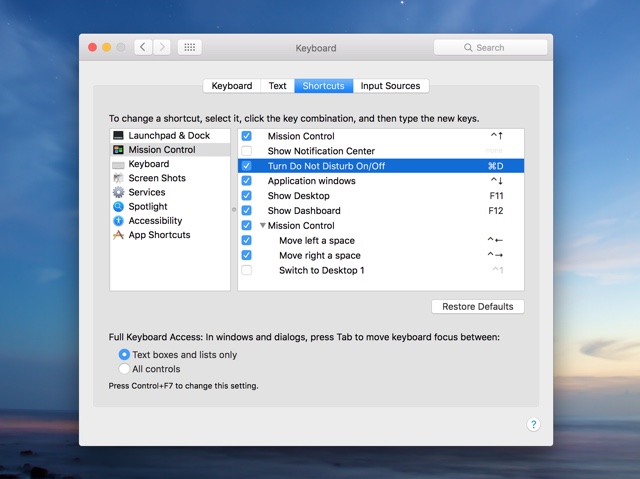Viewport: 640px width, 479px height.
Task: Click the F12 shortcut value
Action: coord(496,211)
